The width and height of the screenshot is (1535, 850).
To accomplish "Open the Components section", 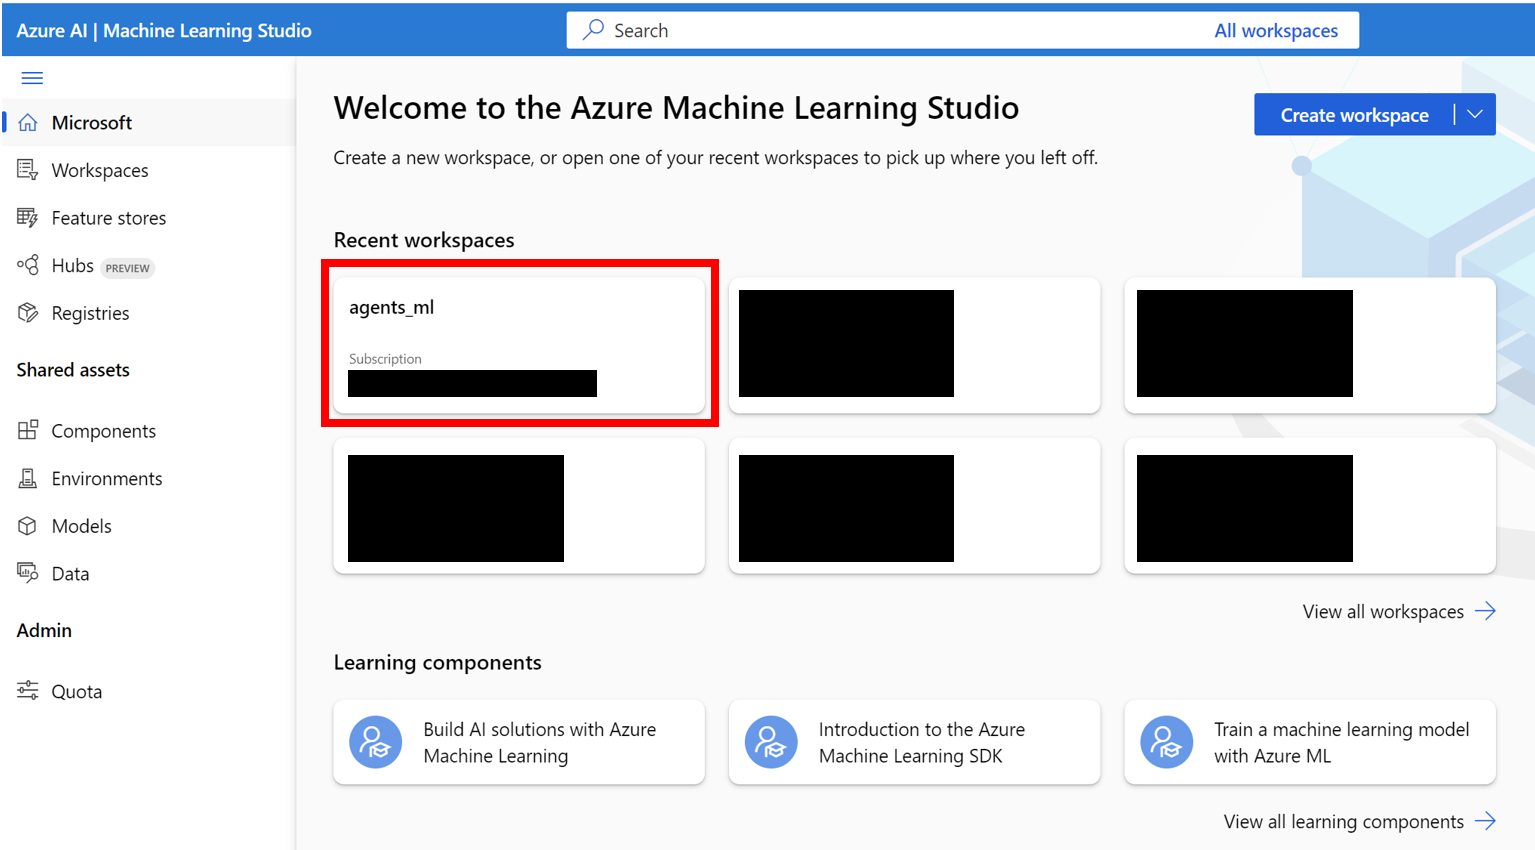I will [102, 430].
